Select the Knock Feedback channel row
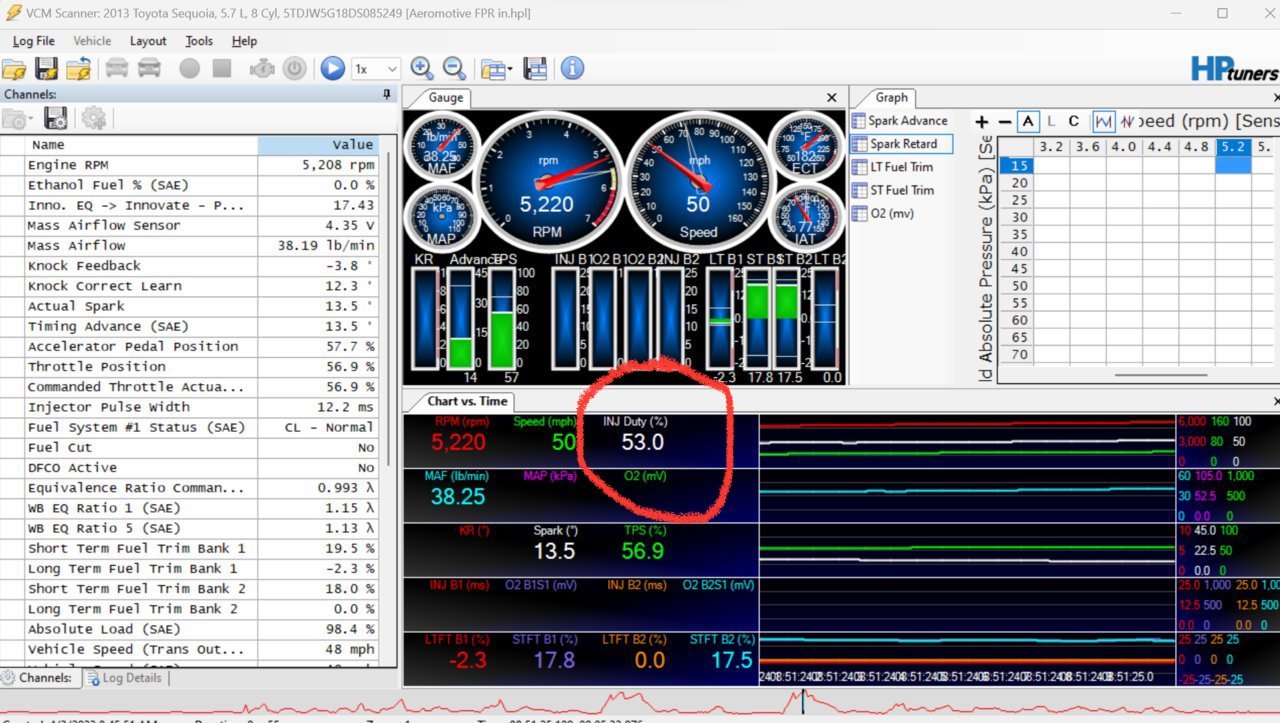 tap(190, 265)
